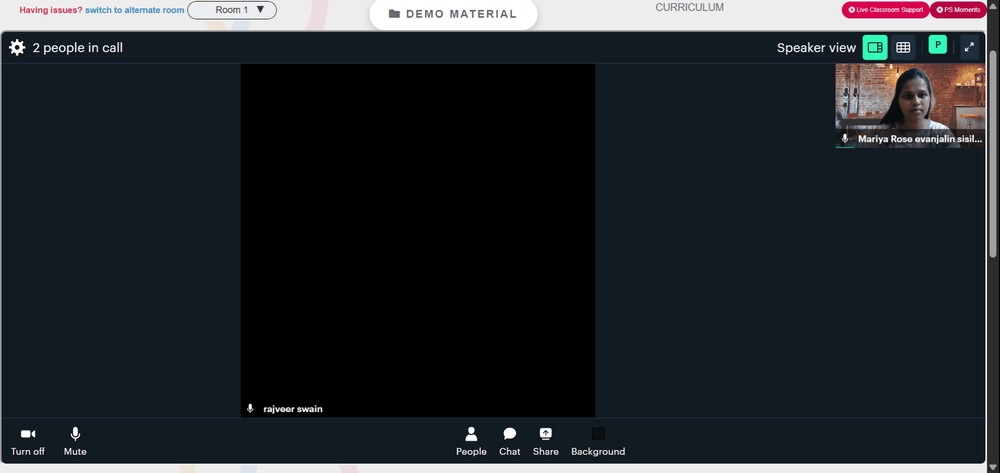Click the main black speaker video
This screenshot has width=1000, height=473.
(x=418, y=240)
